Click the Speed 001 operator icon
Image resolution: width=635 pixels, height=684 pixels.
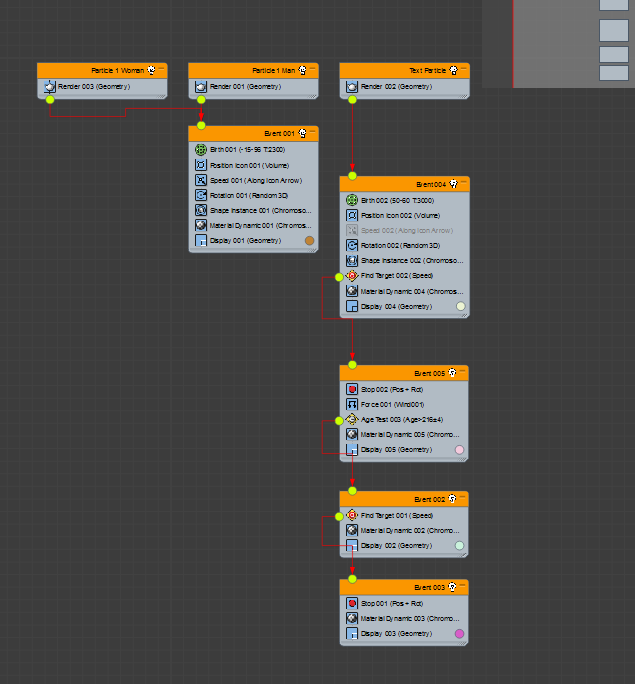pos(201,180)
